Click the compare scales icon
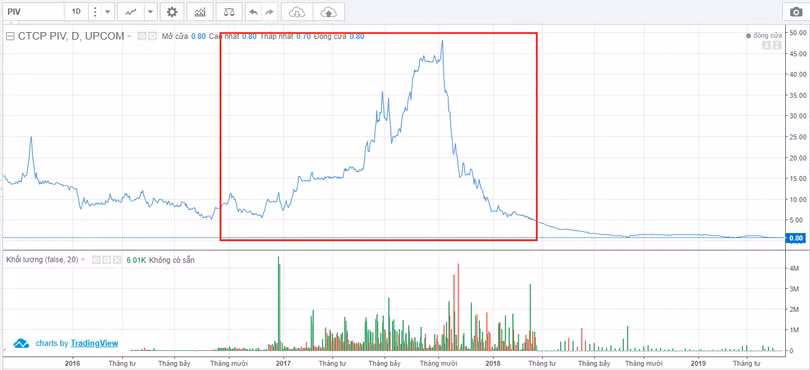Image resolution: width=810 pixels, height=370 pixels. click(x=228, y=11)
